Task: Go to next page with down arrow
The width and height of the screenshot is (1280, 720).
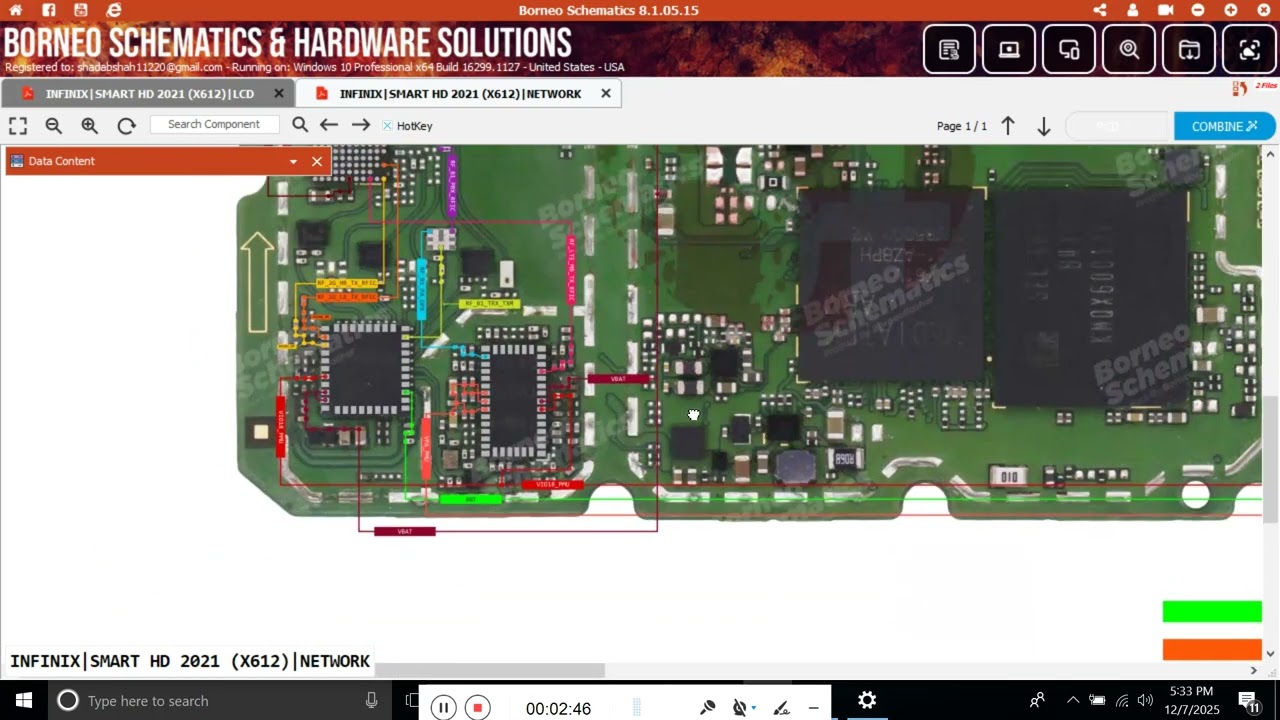Action: click(1043, 126)
